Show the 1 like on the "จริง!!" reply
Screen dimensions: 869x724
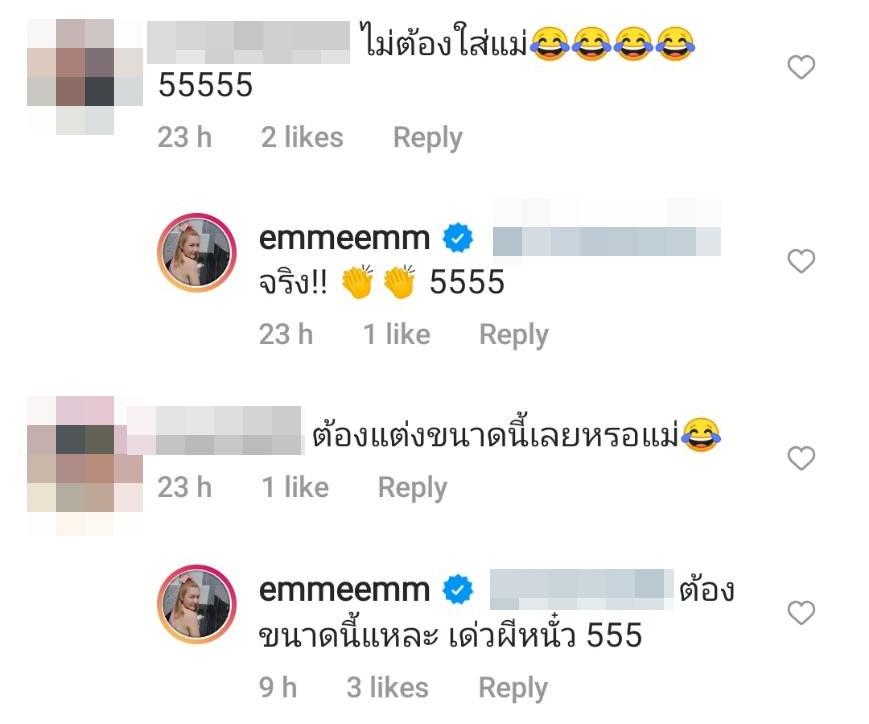click(x=396, y=335)
